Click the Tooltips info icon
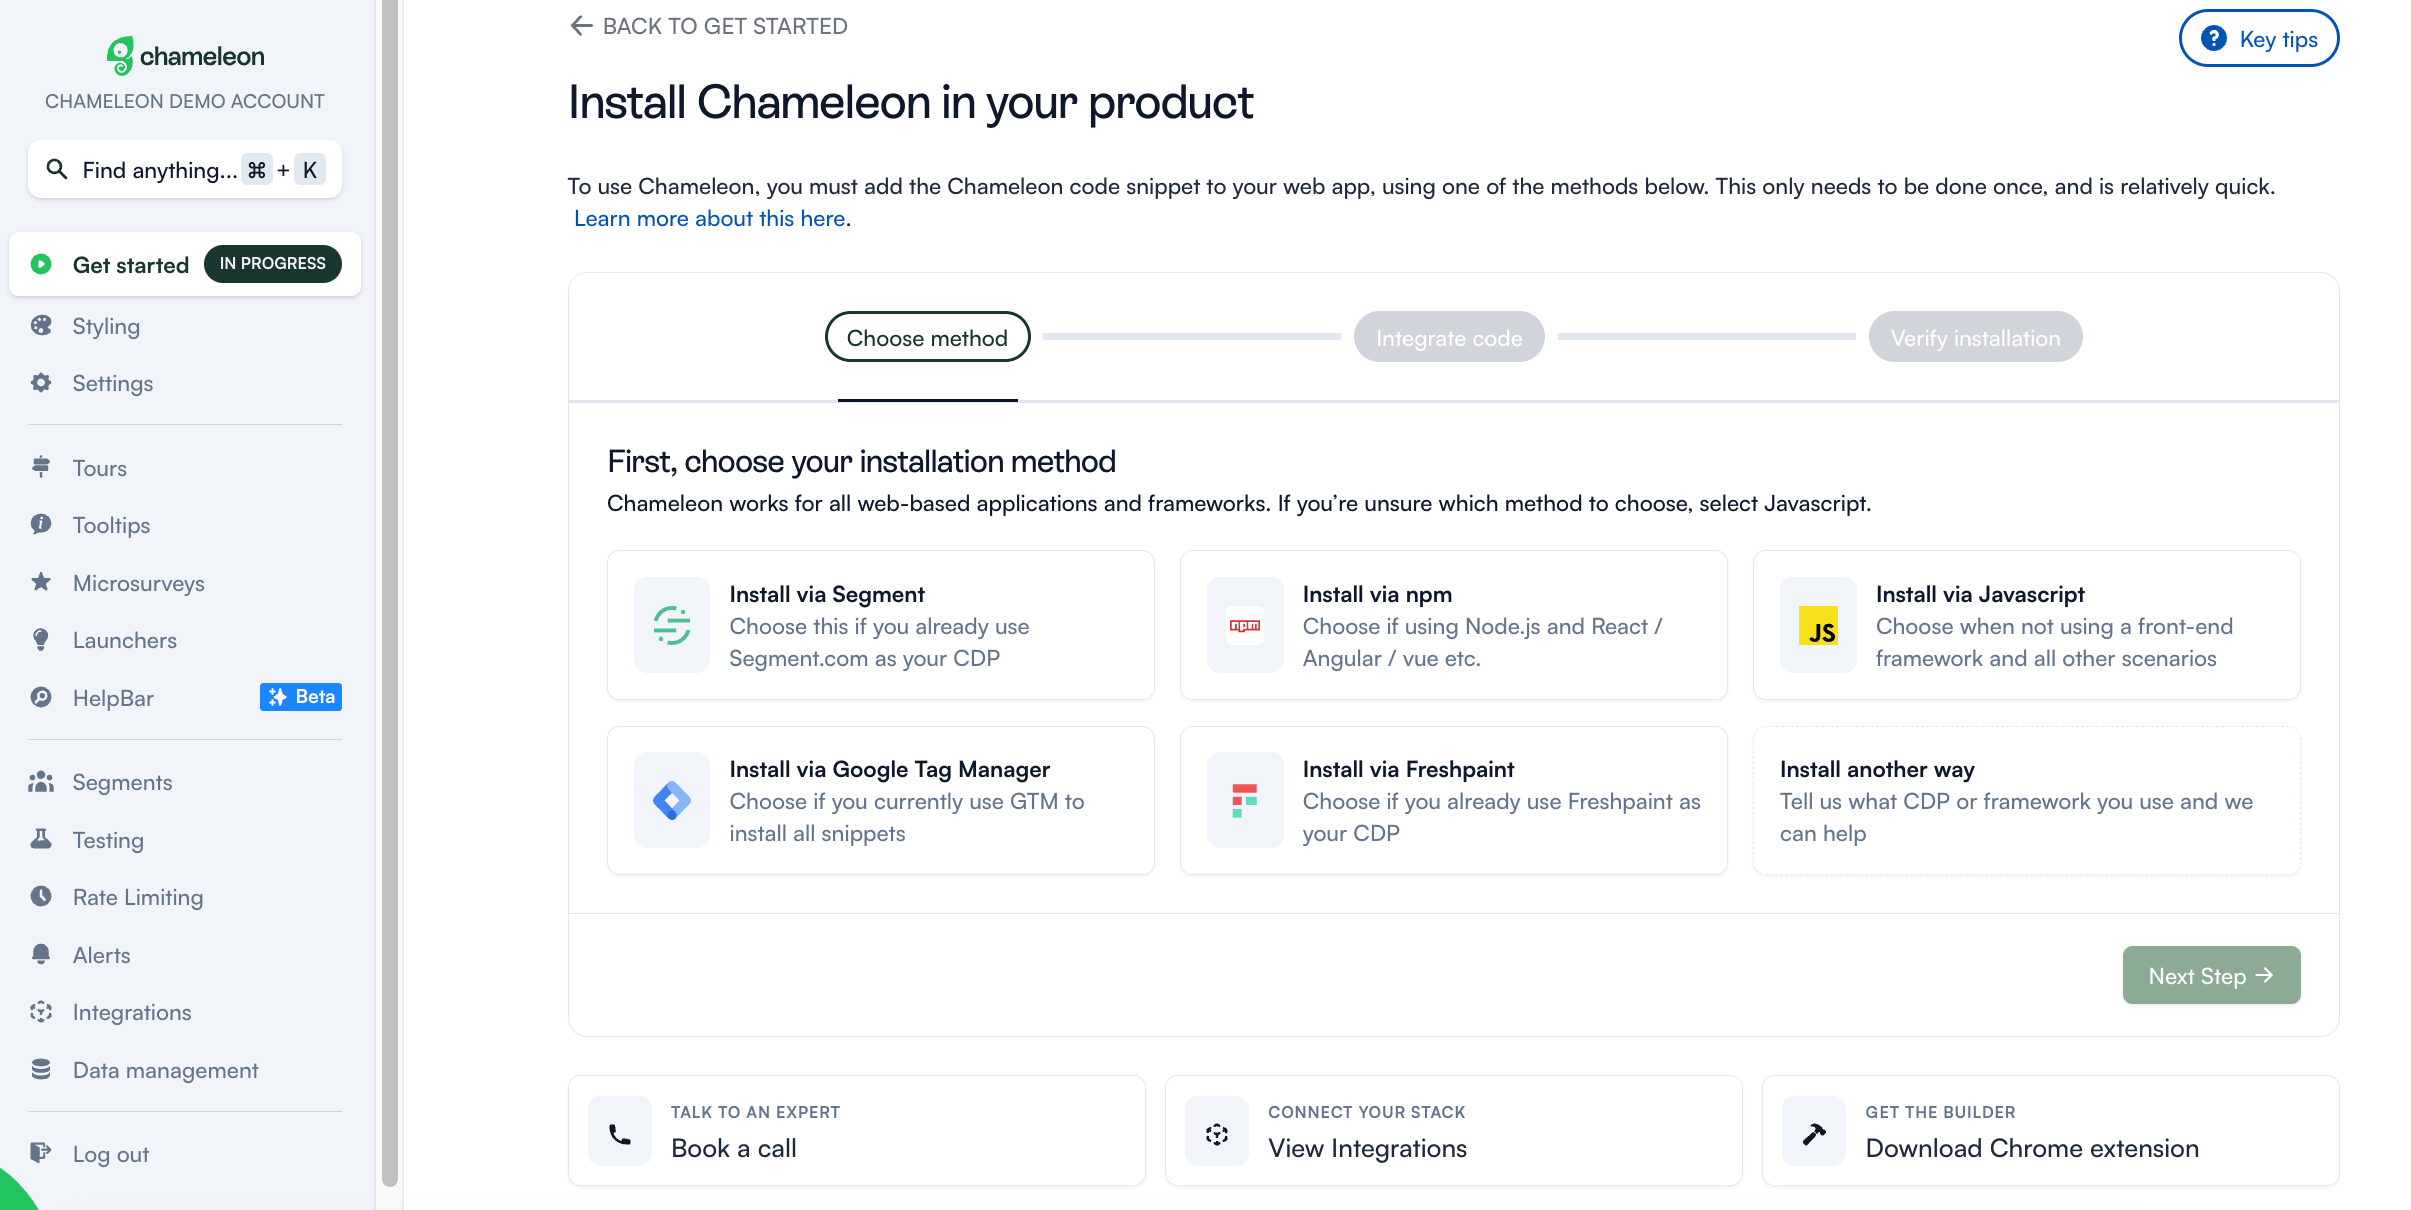2411x1210 pixels. (41, 525)
